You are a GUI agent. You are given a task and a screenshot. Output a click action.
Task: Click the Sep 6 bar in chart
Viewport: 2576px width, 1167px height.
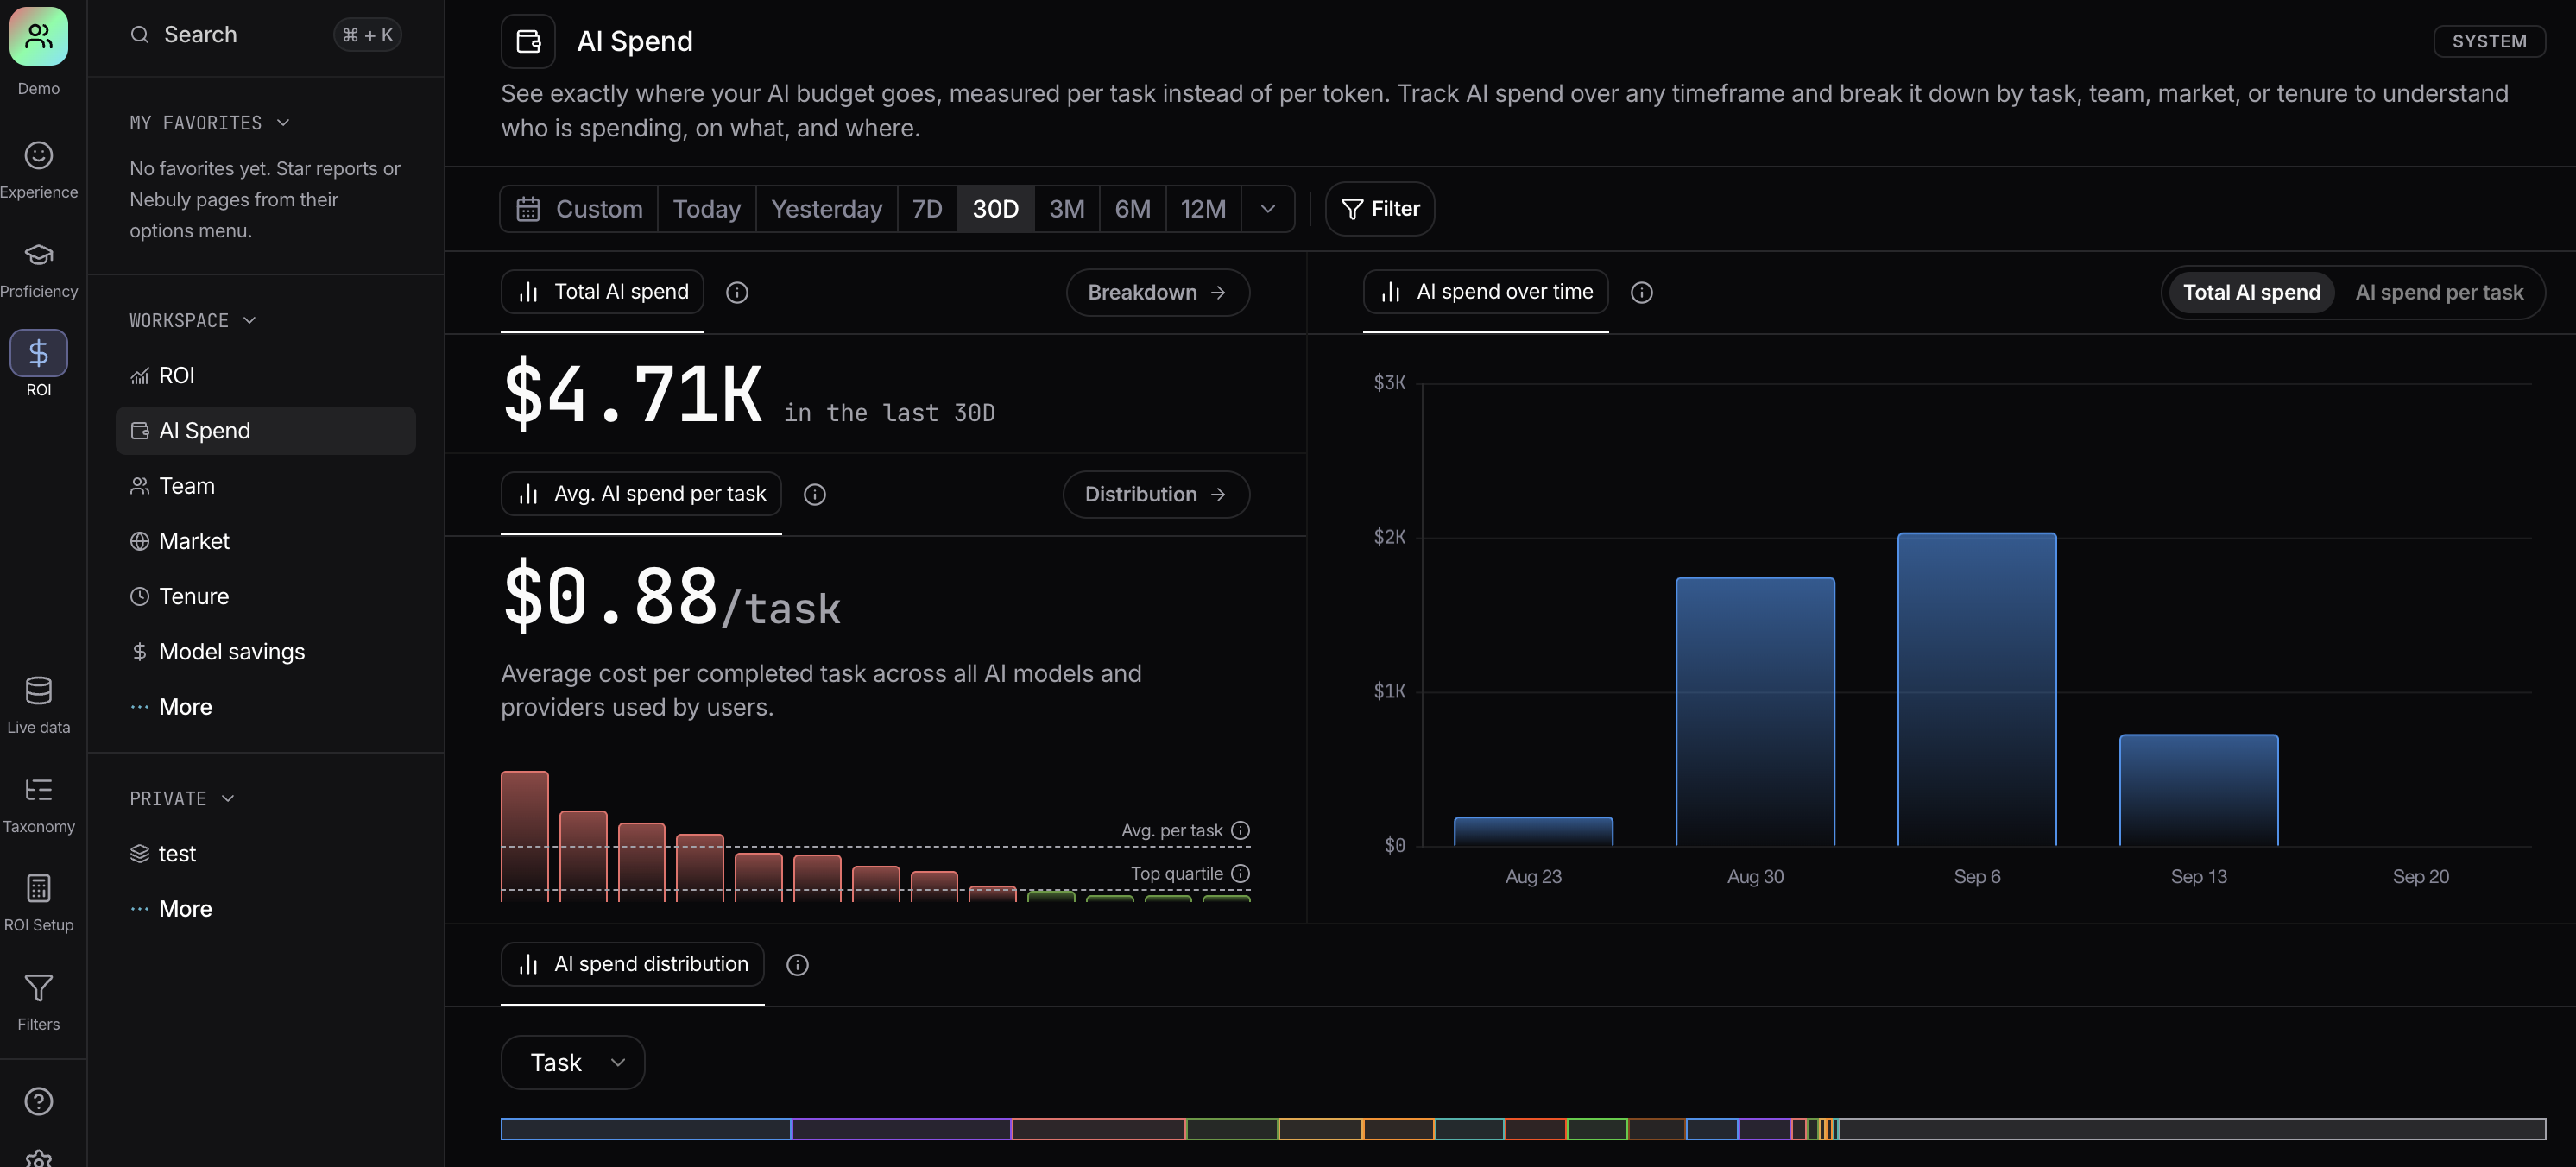pyautogui.click(x=1976, y=689)
